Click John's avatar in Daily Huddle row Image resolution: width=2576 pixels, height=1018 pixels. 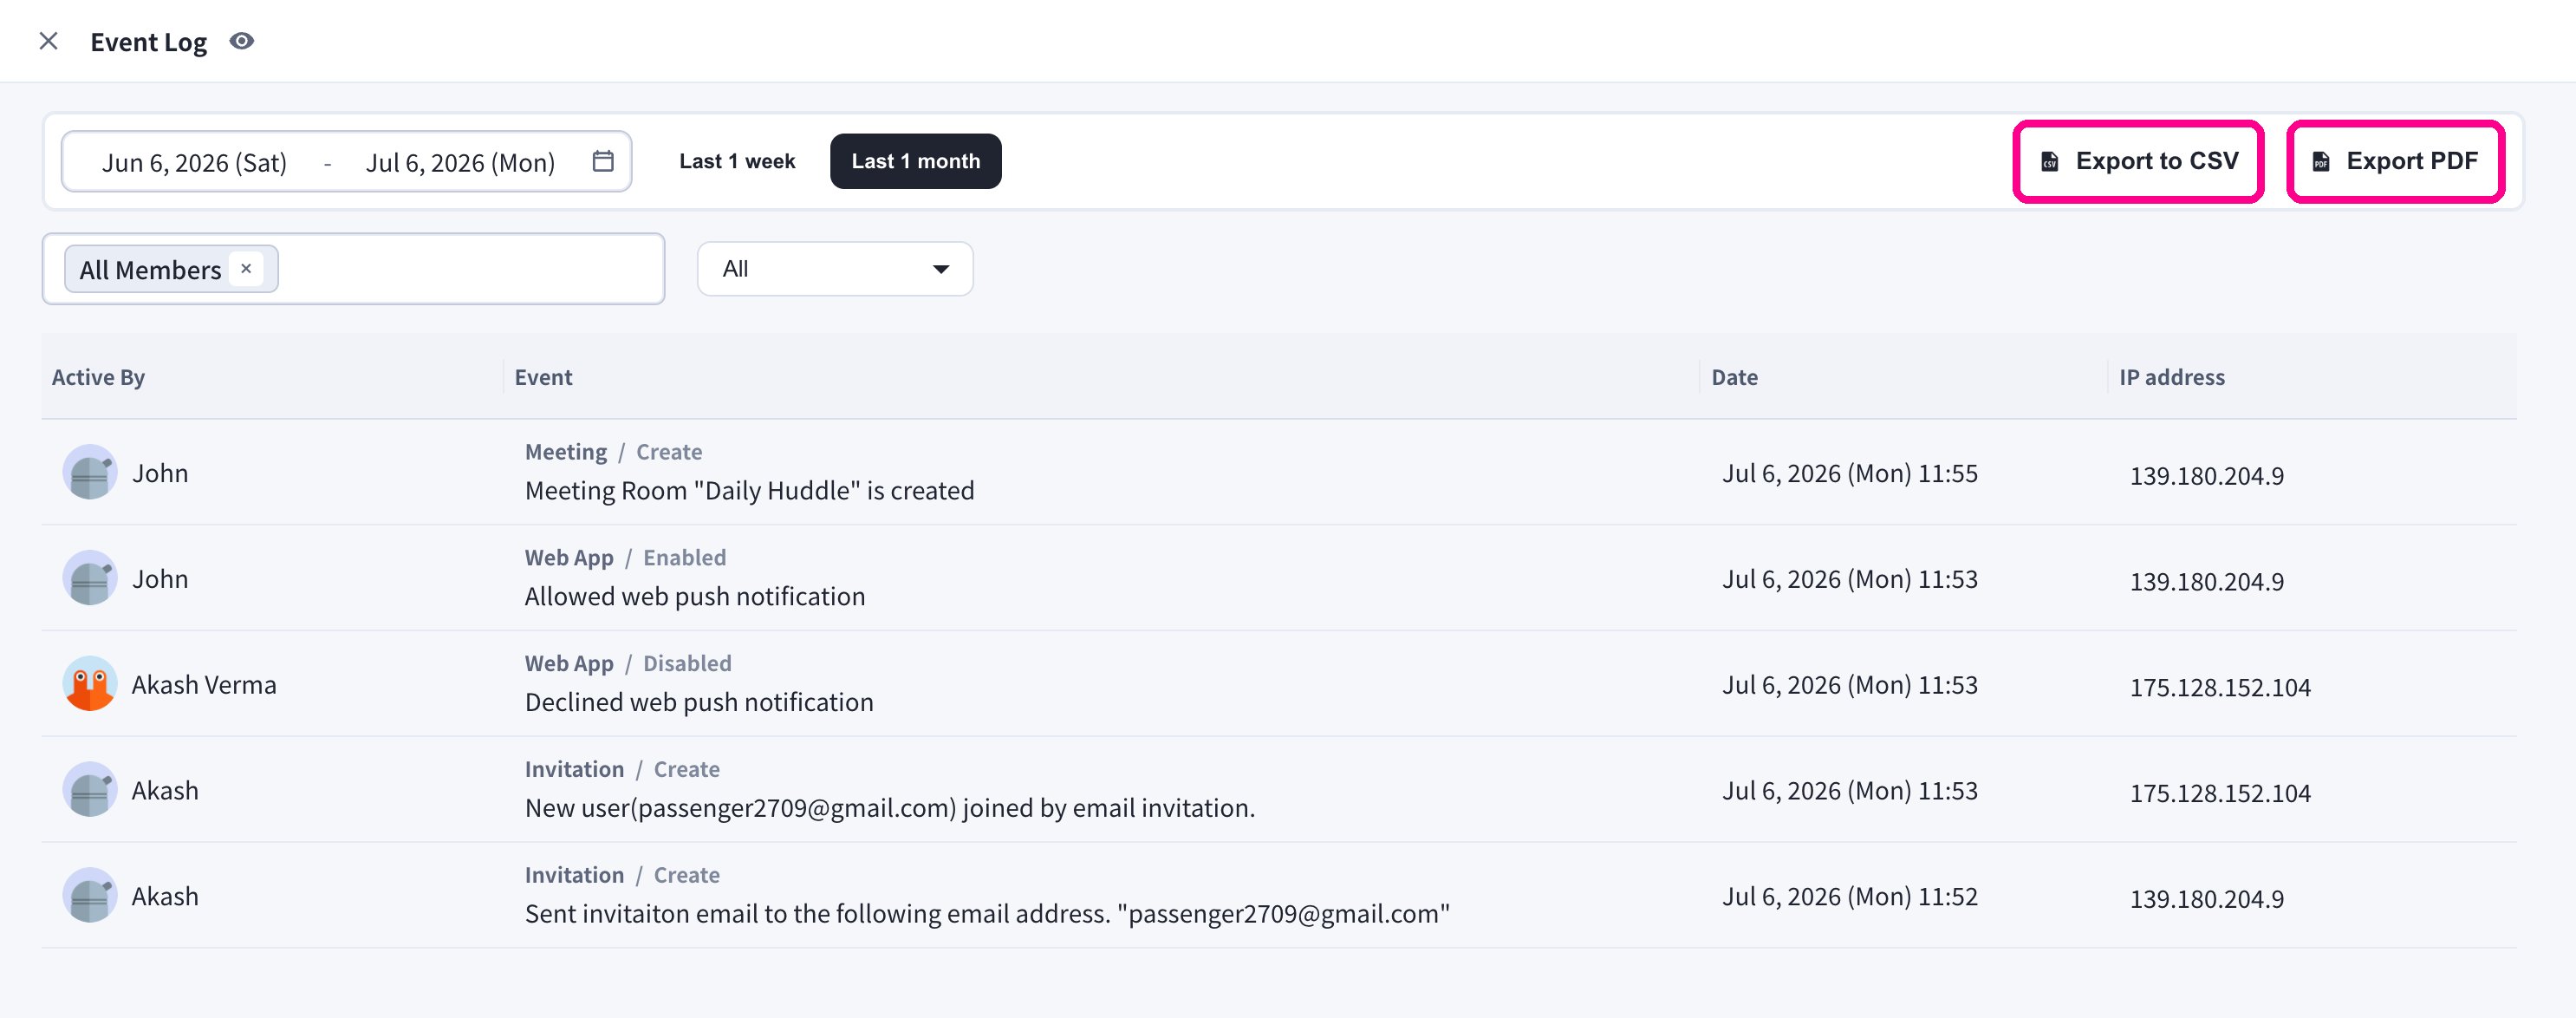point(90,472)
